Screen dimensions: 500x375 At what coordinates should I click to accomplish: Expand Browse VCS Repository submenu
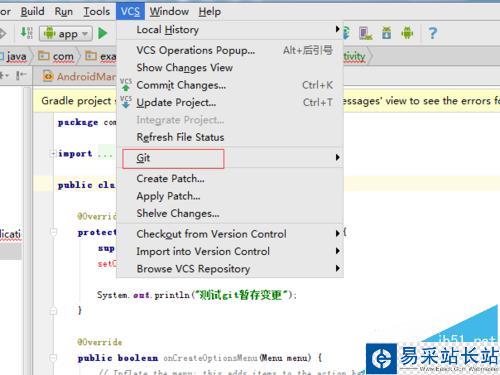pos(230,269)
